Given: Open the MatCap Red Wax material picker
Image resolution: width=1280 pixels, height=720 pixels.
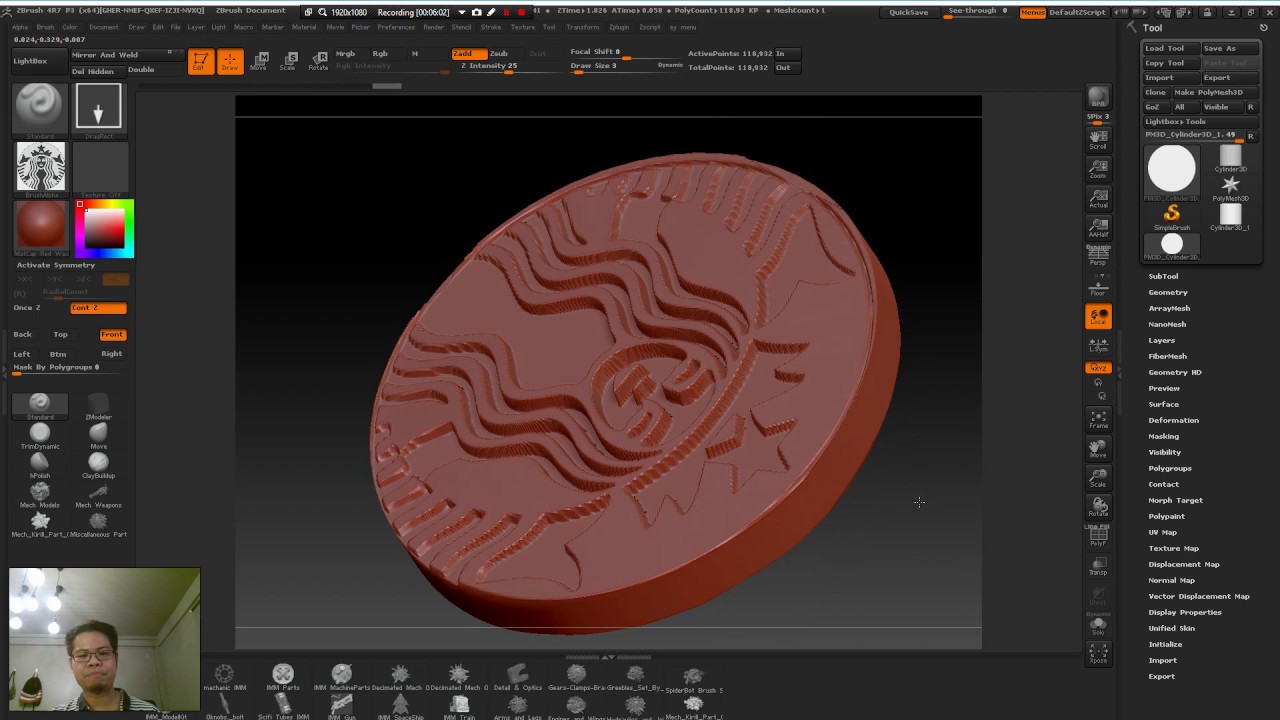Looking at the screenshot, I should (40, 226).
